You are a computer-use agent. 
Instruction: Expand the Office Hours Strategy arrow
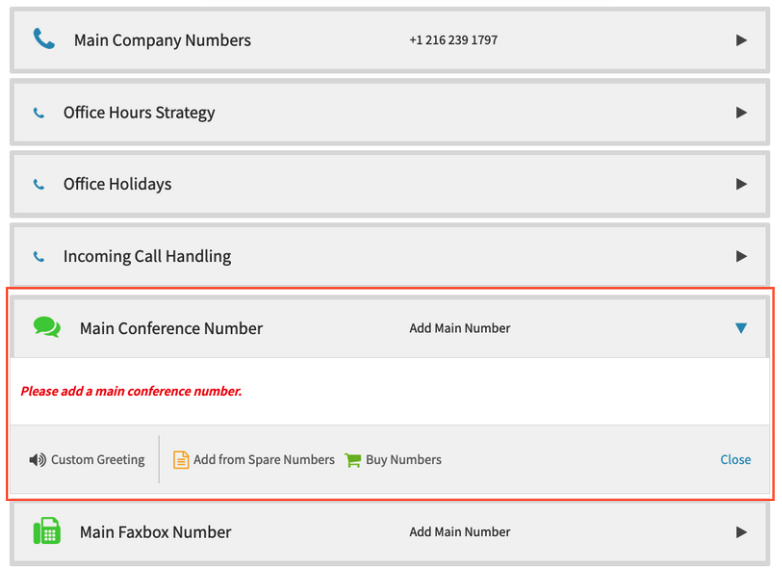pyautogui.click(x=741, y=113)
